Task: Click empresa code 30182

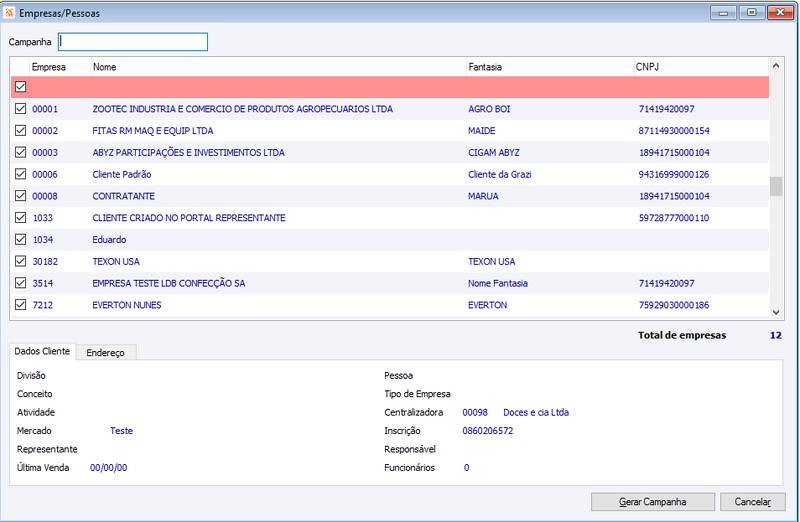Action: pyautogui.click(x=45, y=261)
